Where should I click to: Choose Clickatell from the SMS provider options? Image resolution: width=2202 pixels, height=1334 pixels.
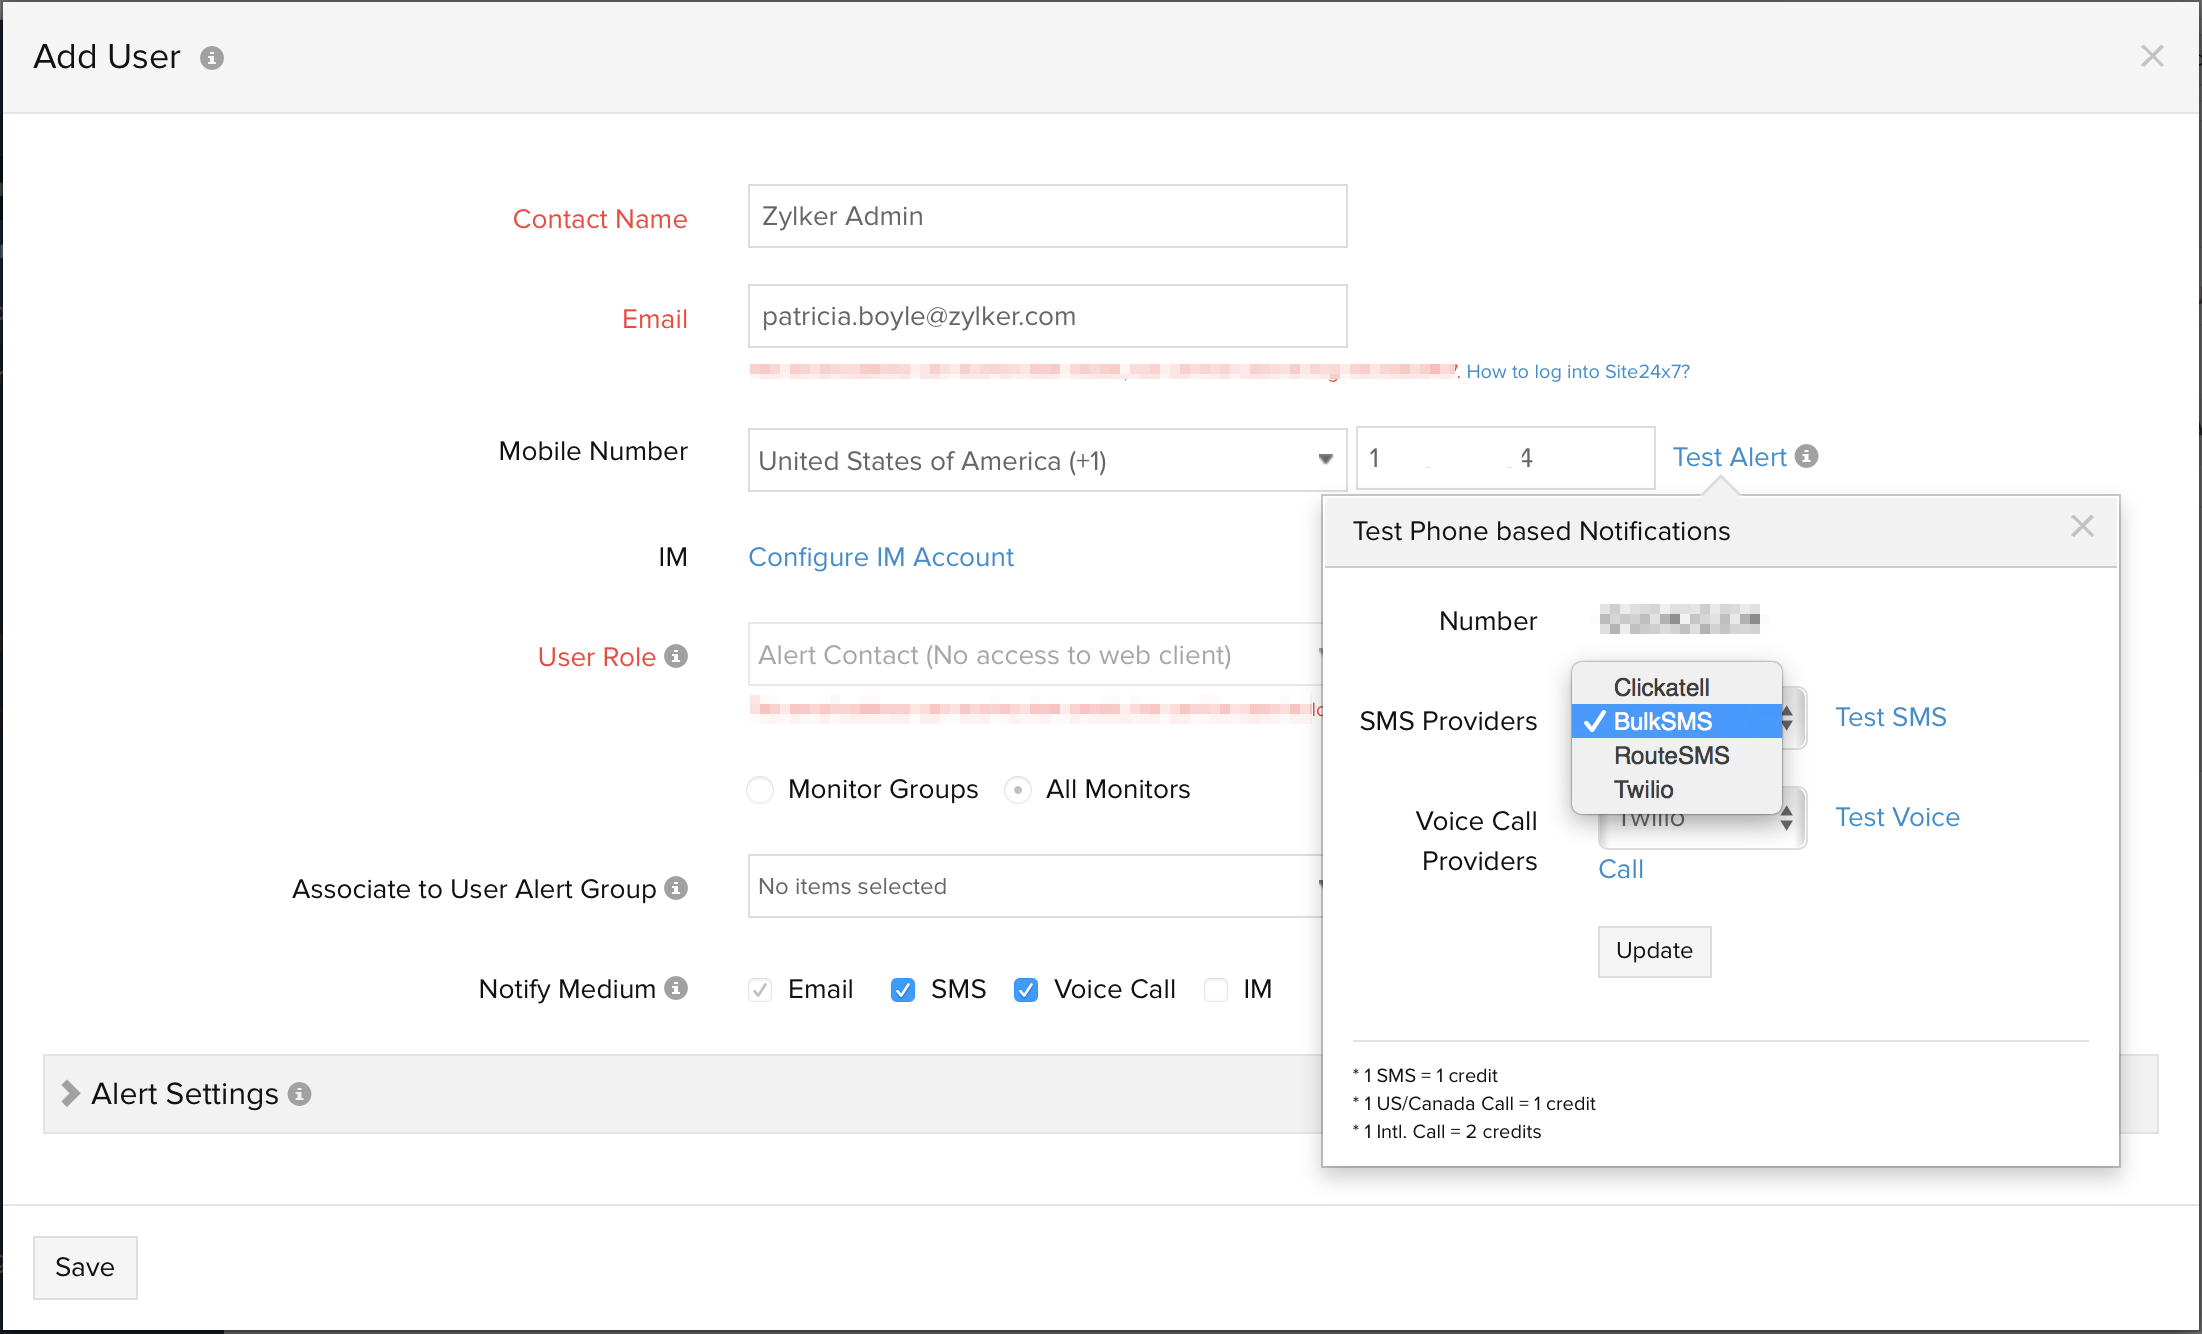pyautogui.click(x=1660, y=687)
